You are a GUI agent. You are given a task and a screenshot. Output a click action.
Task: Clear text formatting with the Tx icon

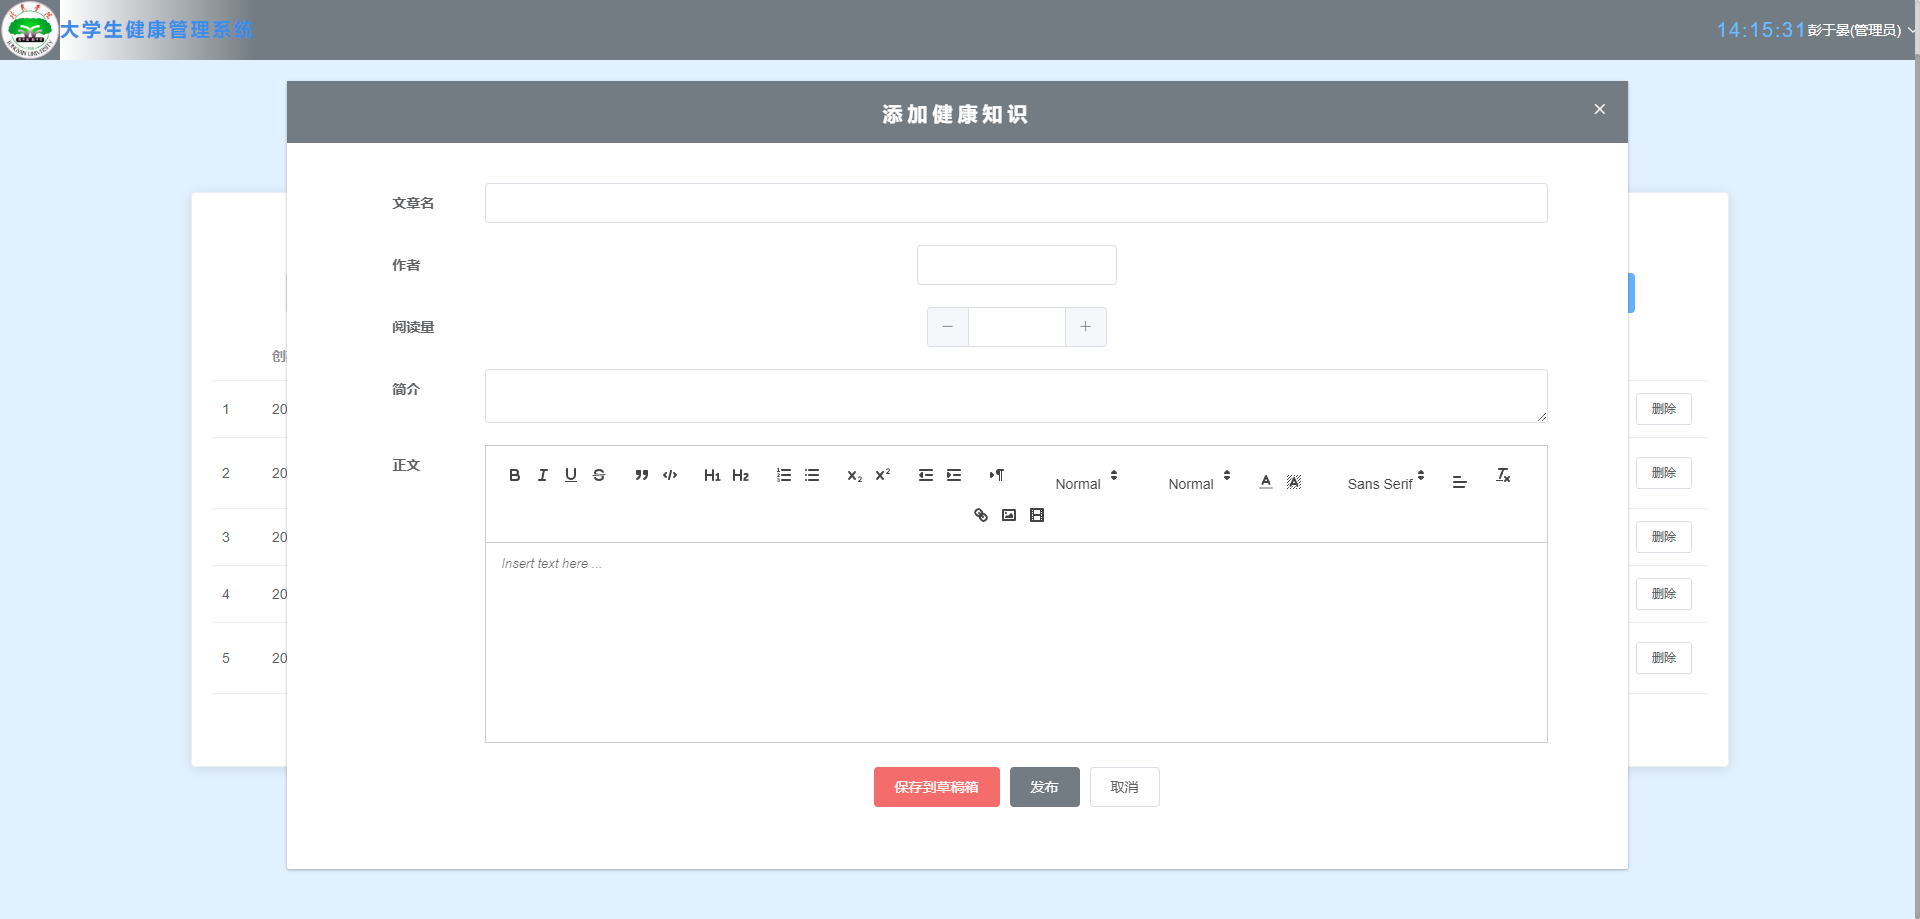coord(1503,475)
